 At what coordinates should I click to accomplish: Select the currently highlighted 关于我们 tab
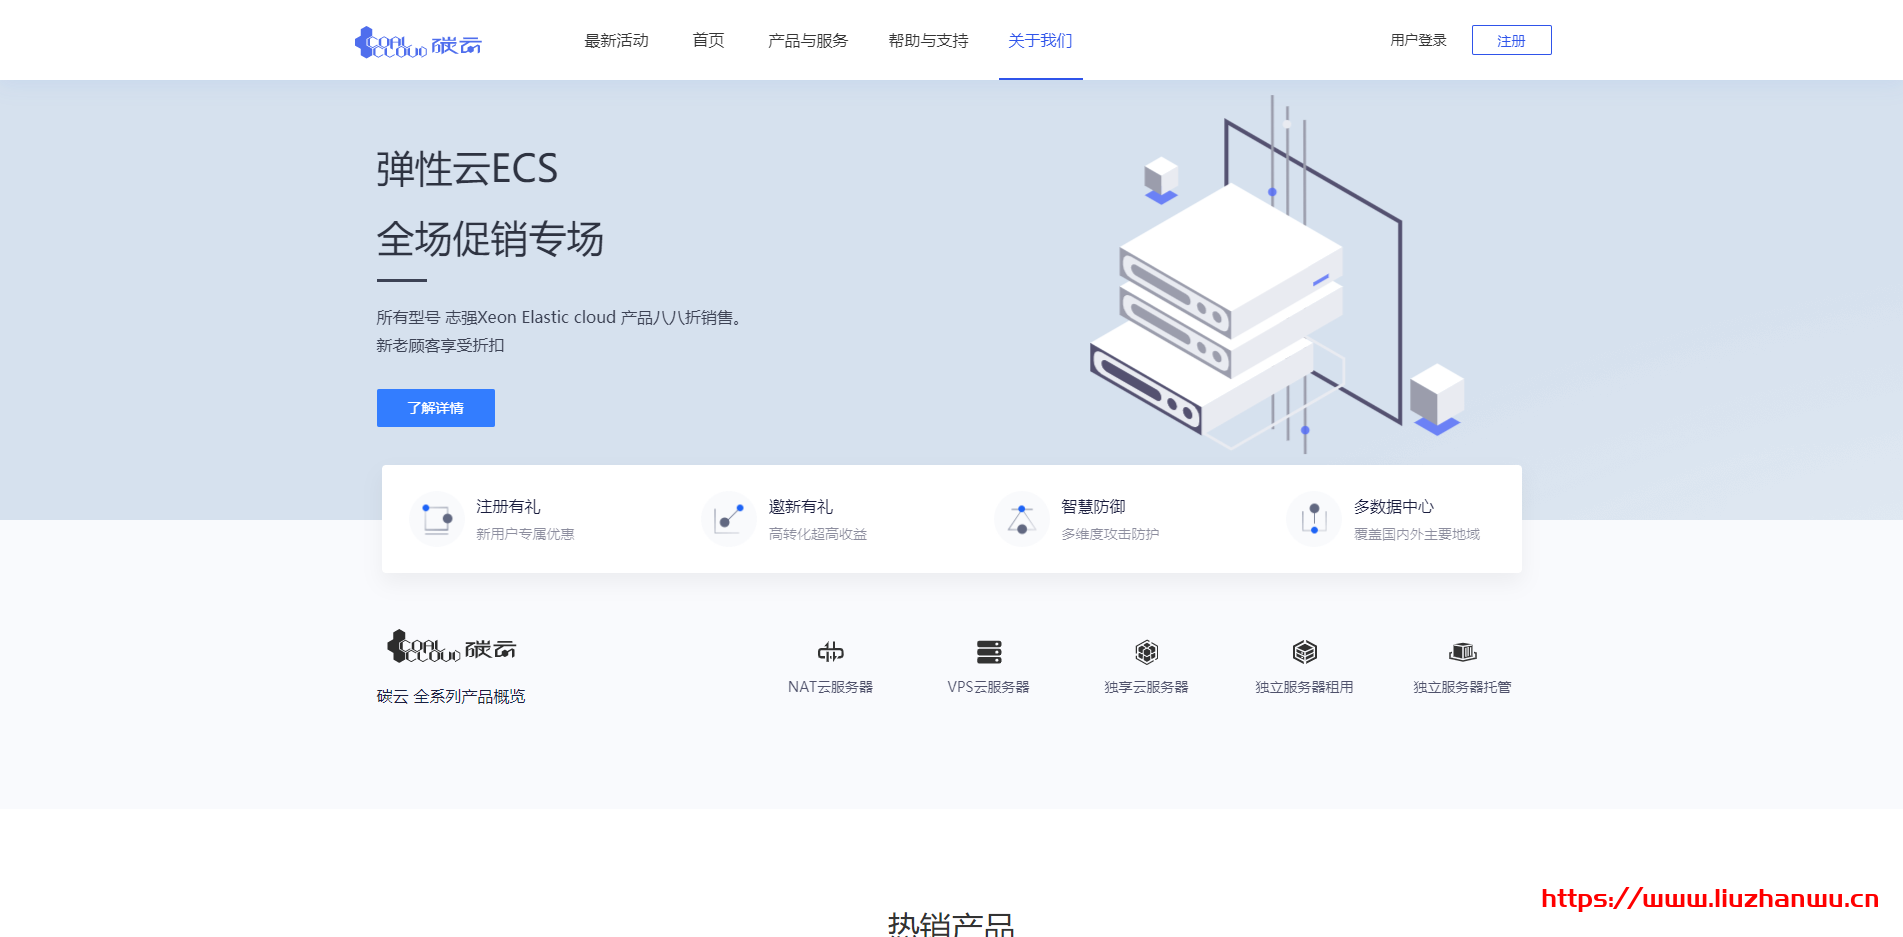click(1040, 40)
